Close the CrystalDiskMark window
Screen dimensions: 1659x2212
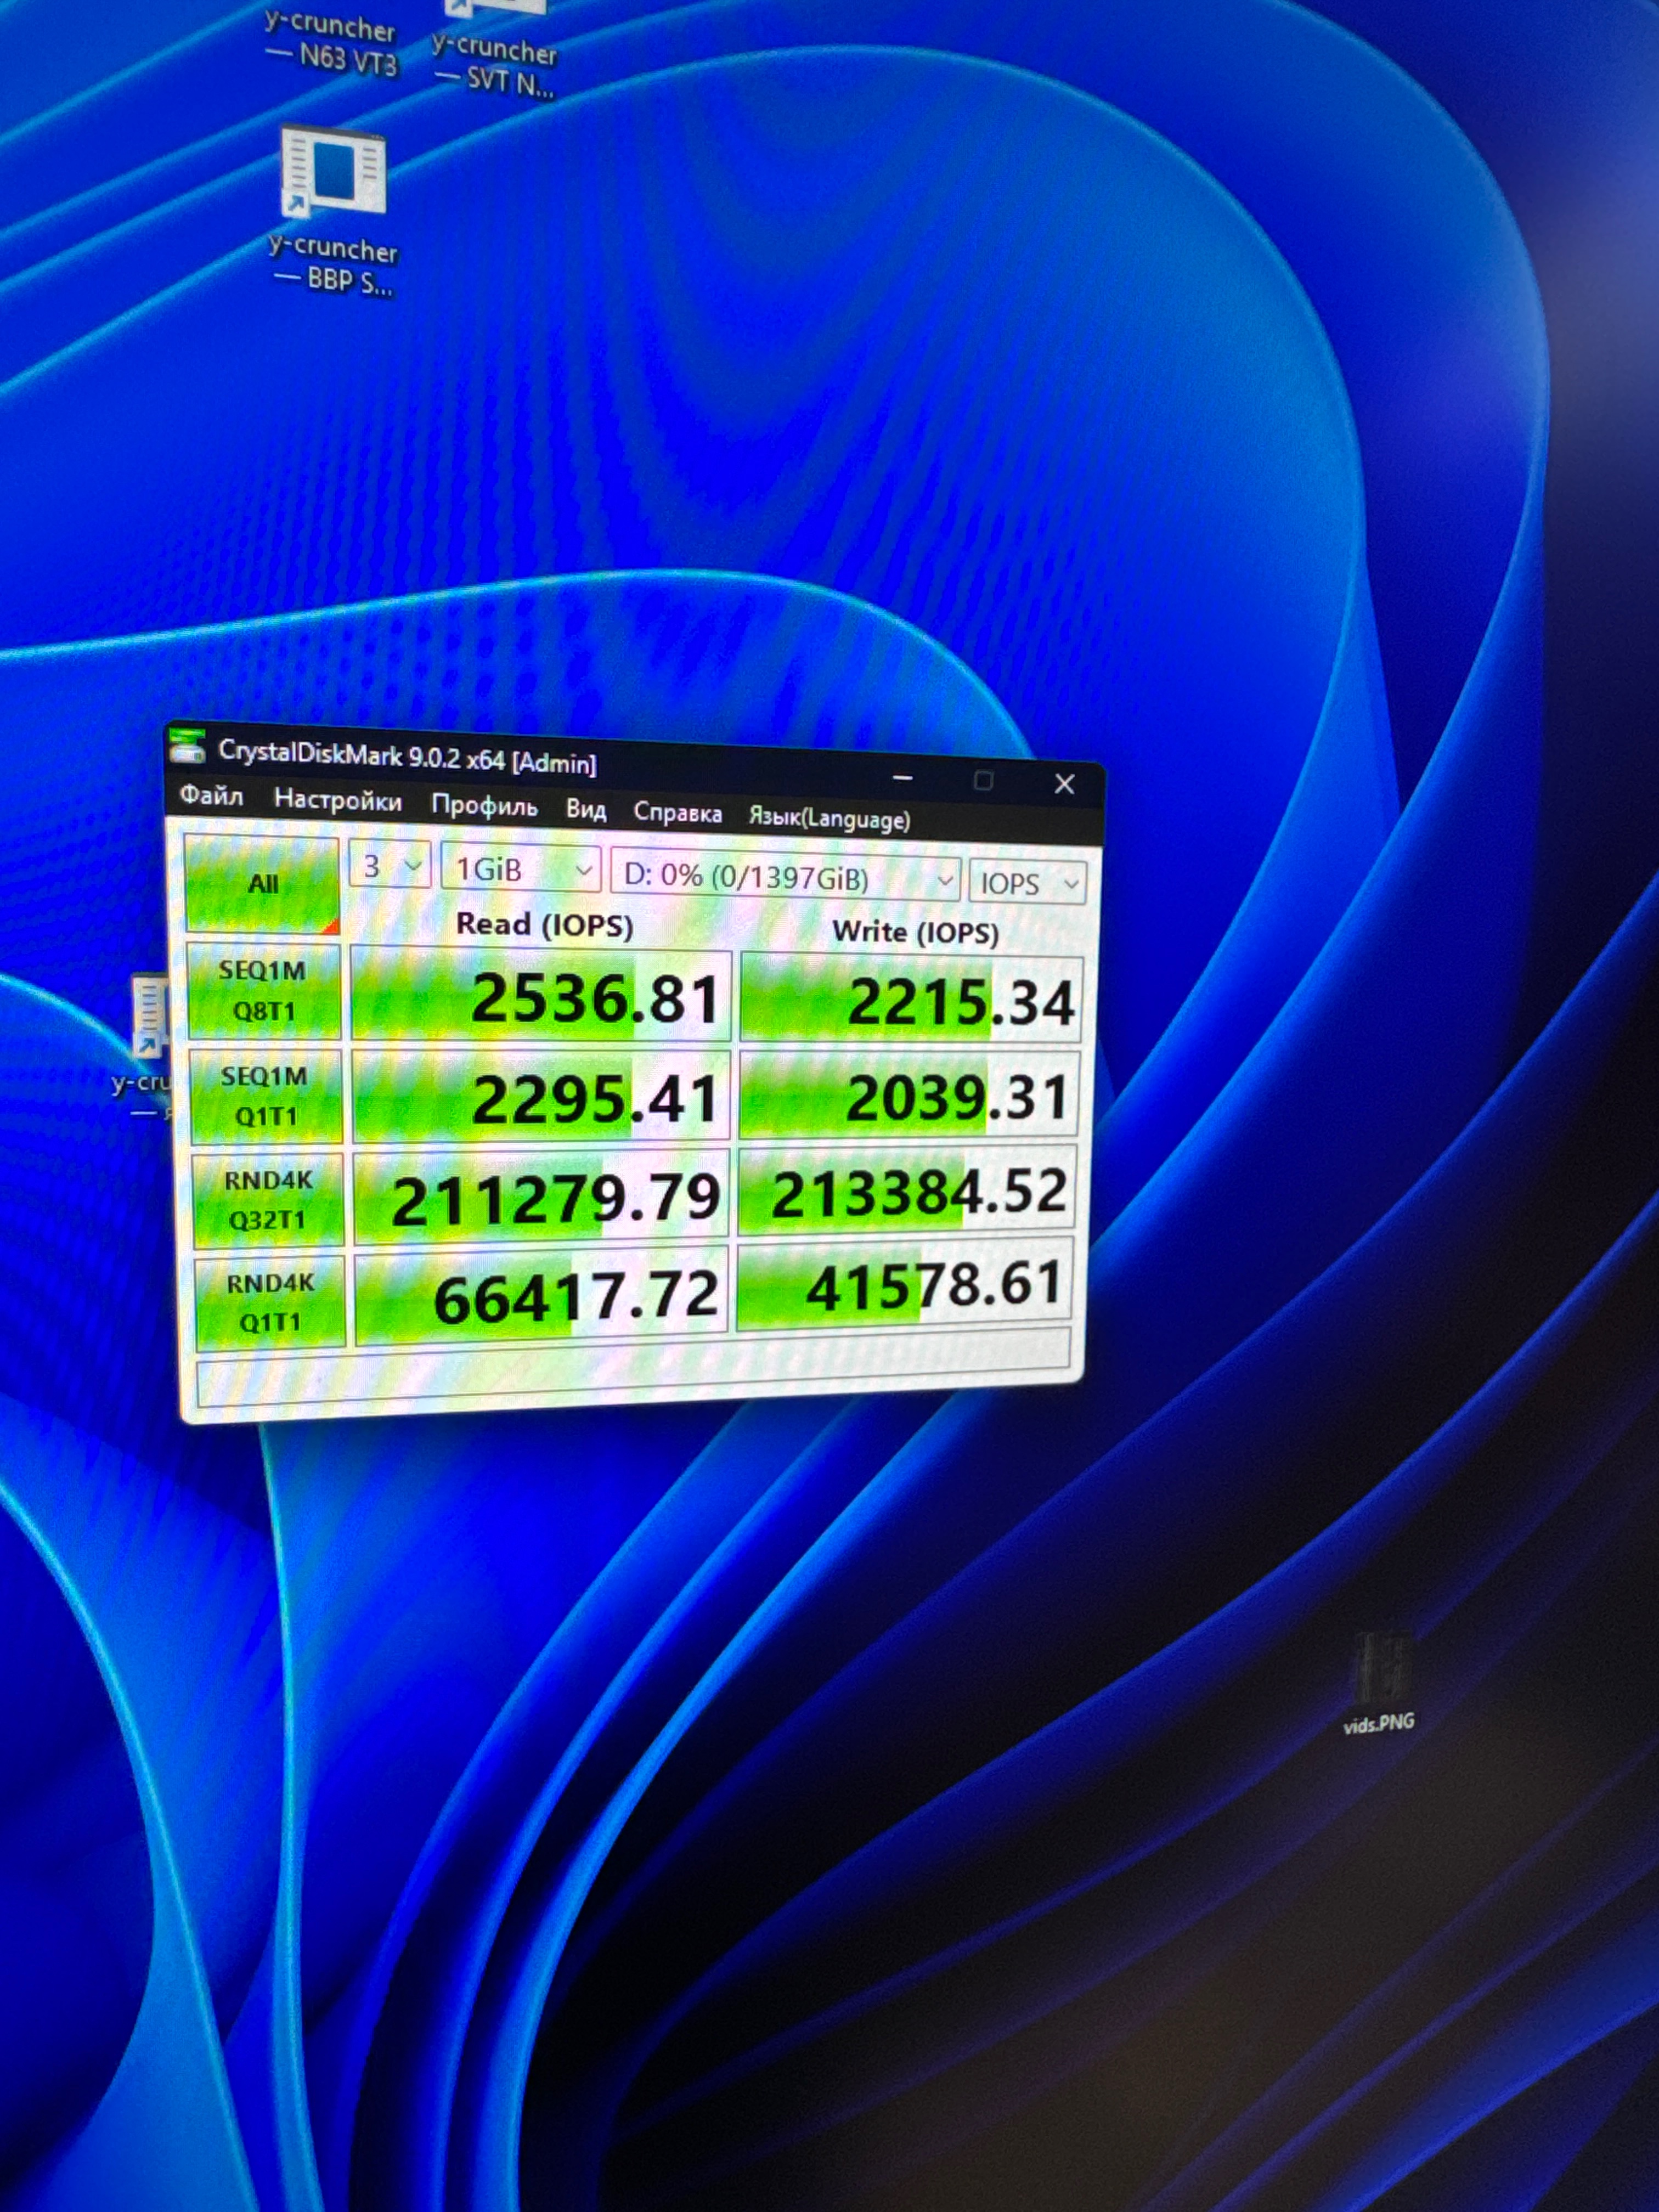click(1065, 785)
